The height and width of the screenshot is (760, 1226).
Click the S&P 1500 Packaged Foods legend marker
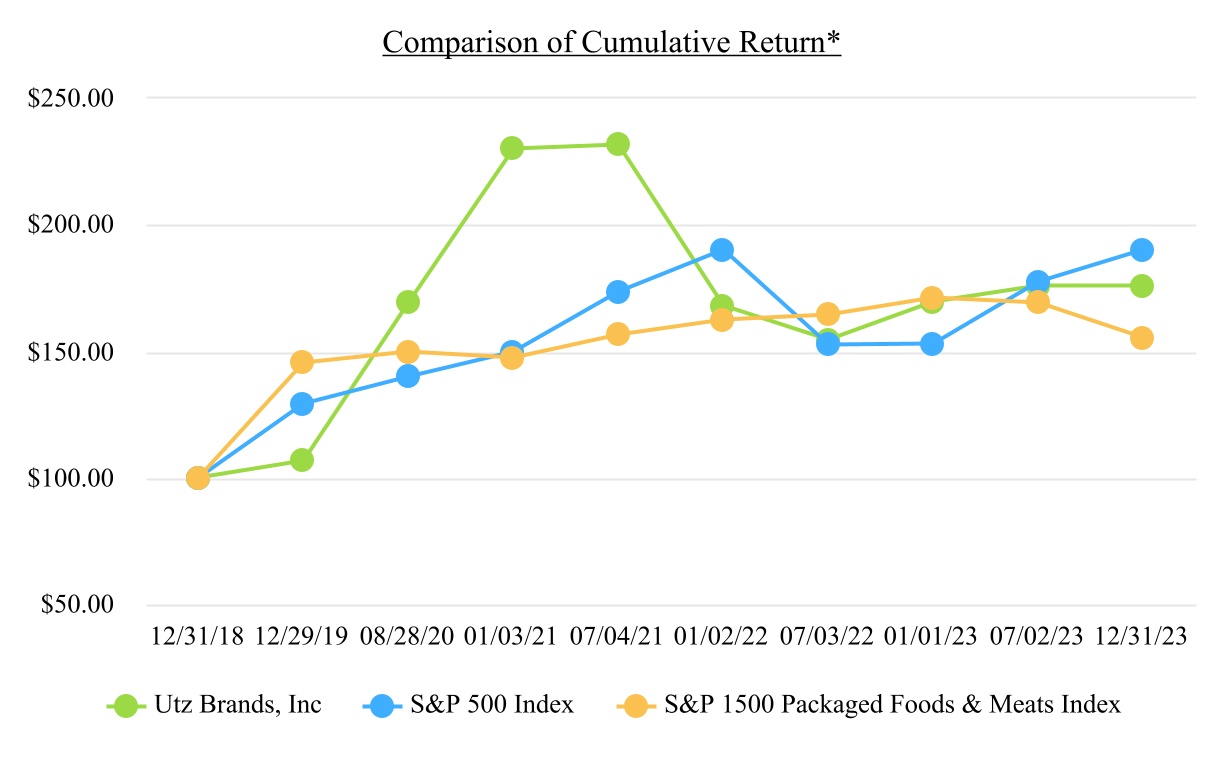pos(636,705)
